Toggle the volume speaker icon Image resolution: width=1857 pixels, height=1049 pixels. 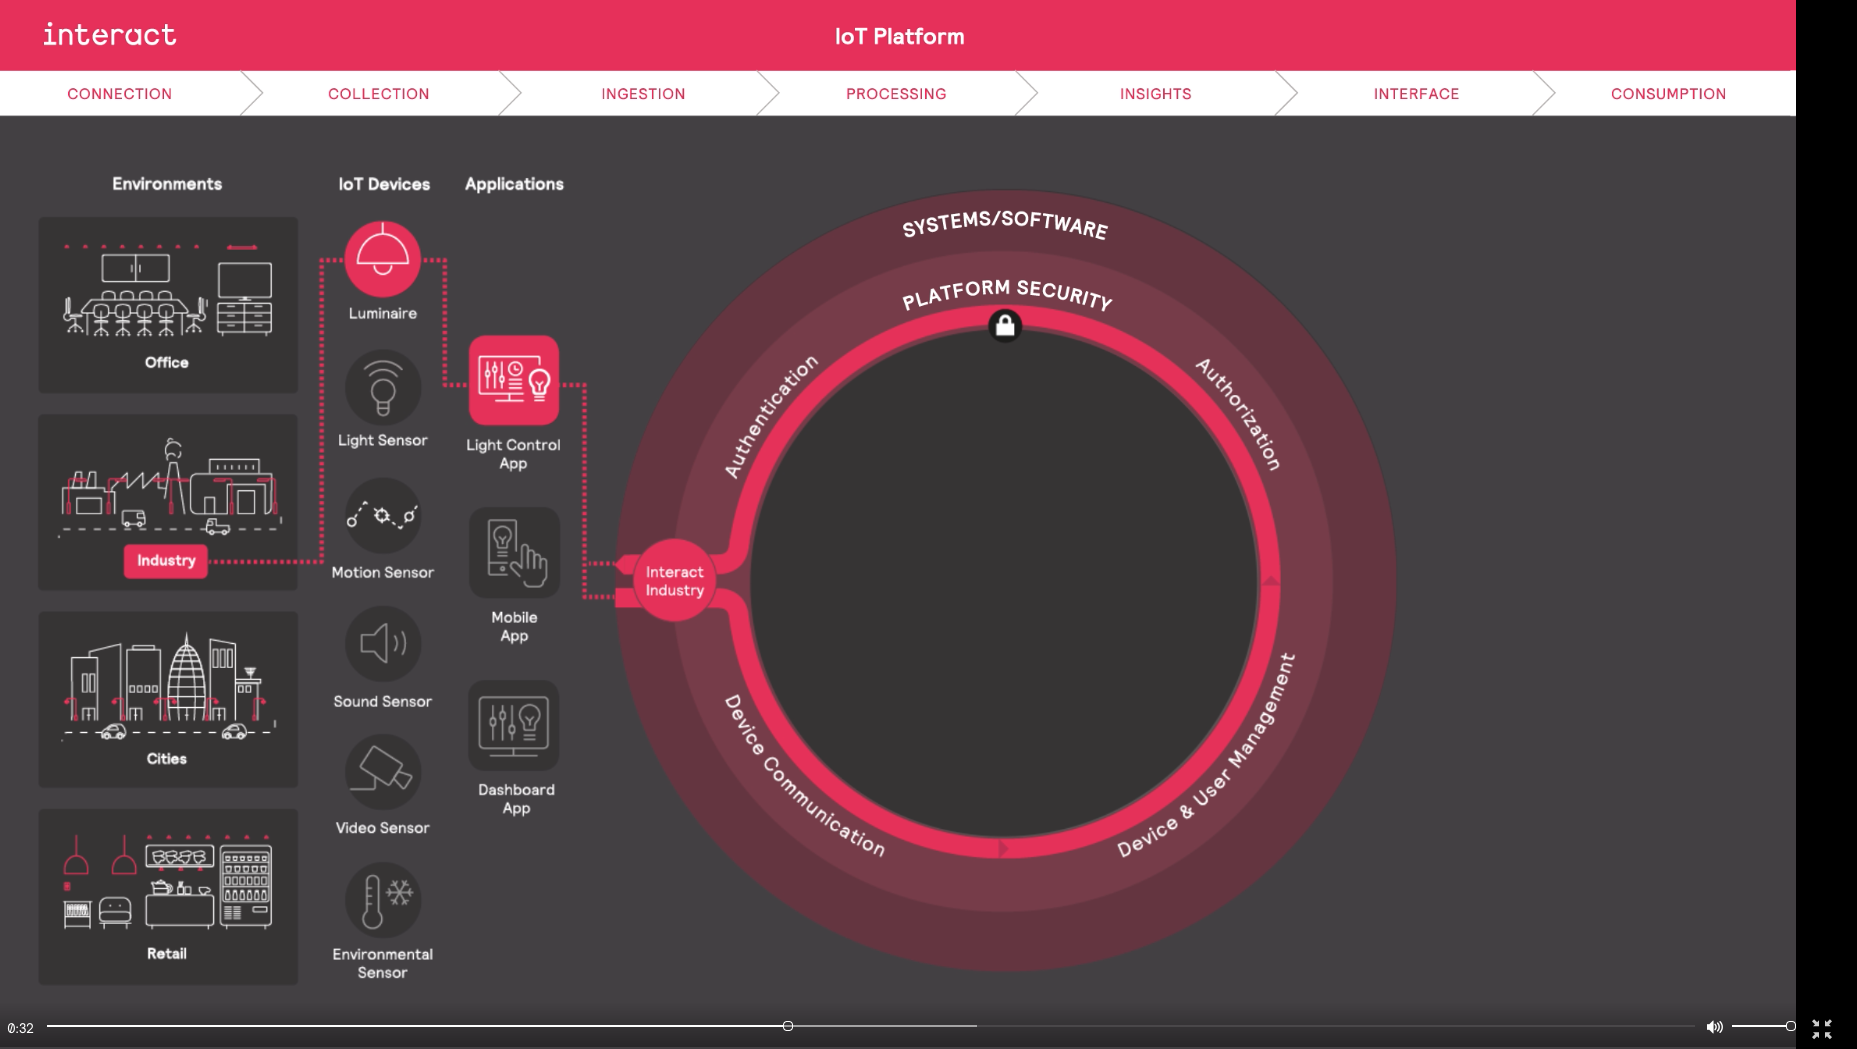pyautogui.click(x=1714, y=1027)
